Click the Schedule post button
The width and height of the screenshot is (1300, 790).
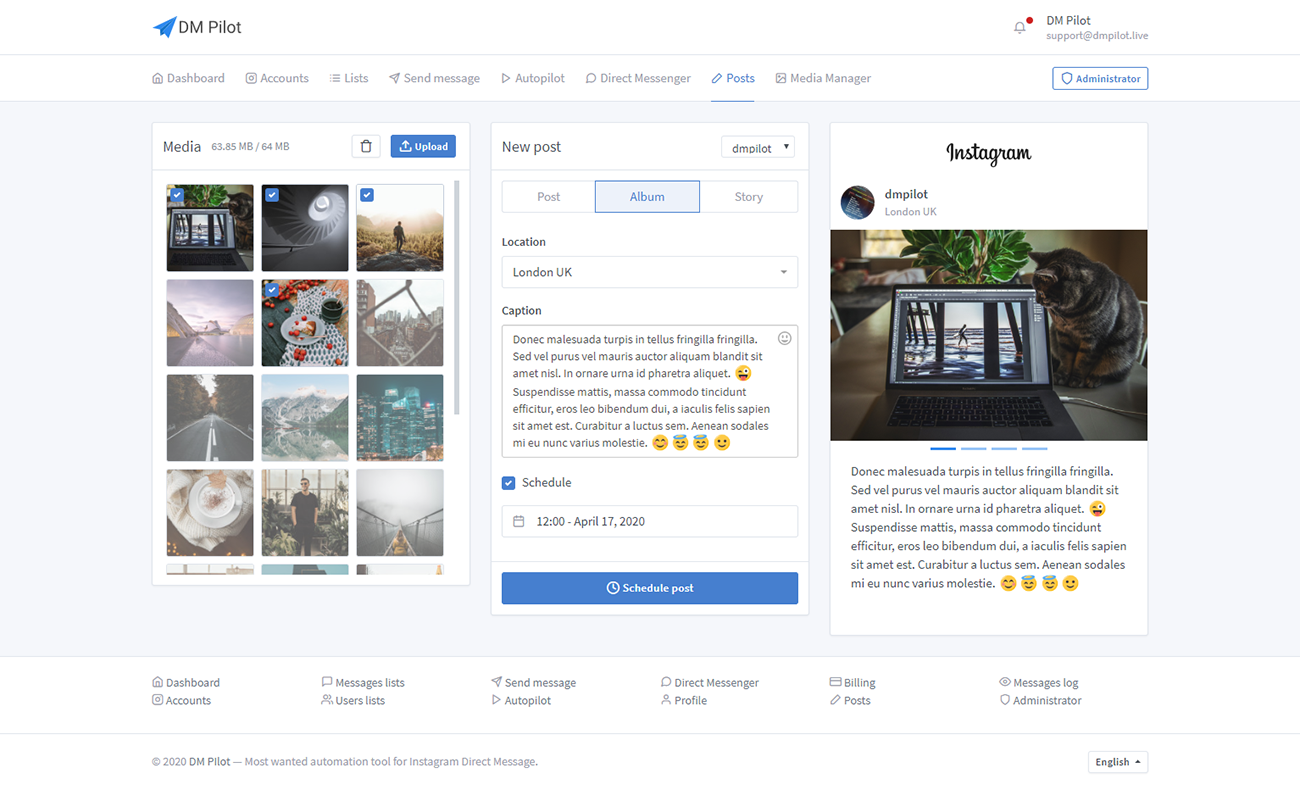[650, 588]
